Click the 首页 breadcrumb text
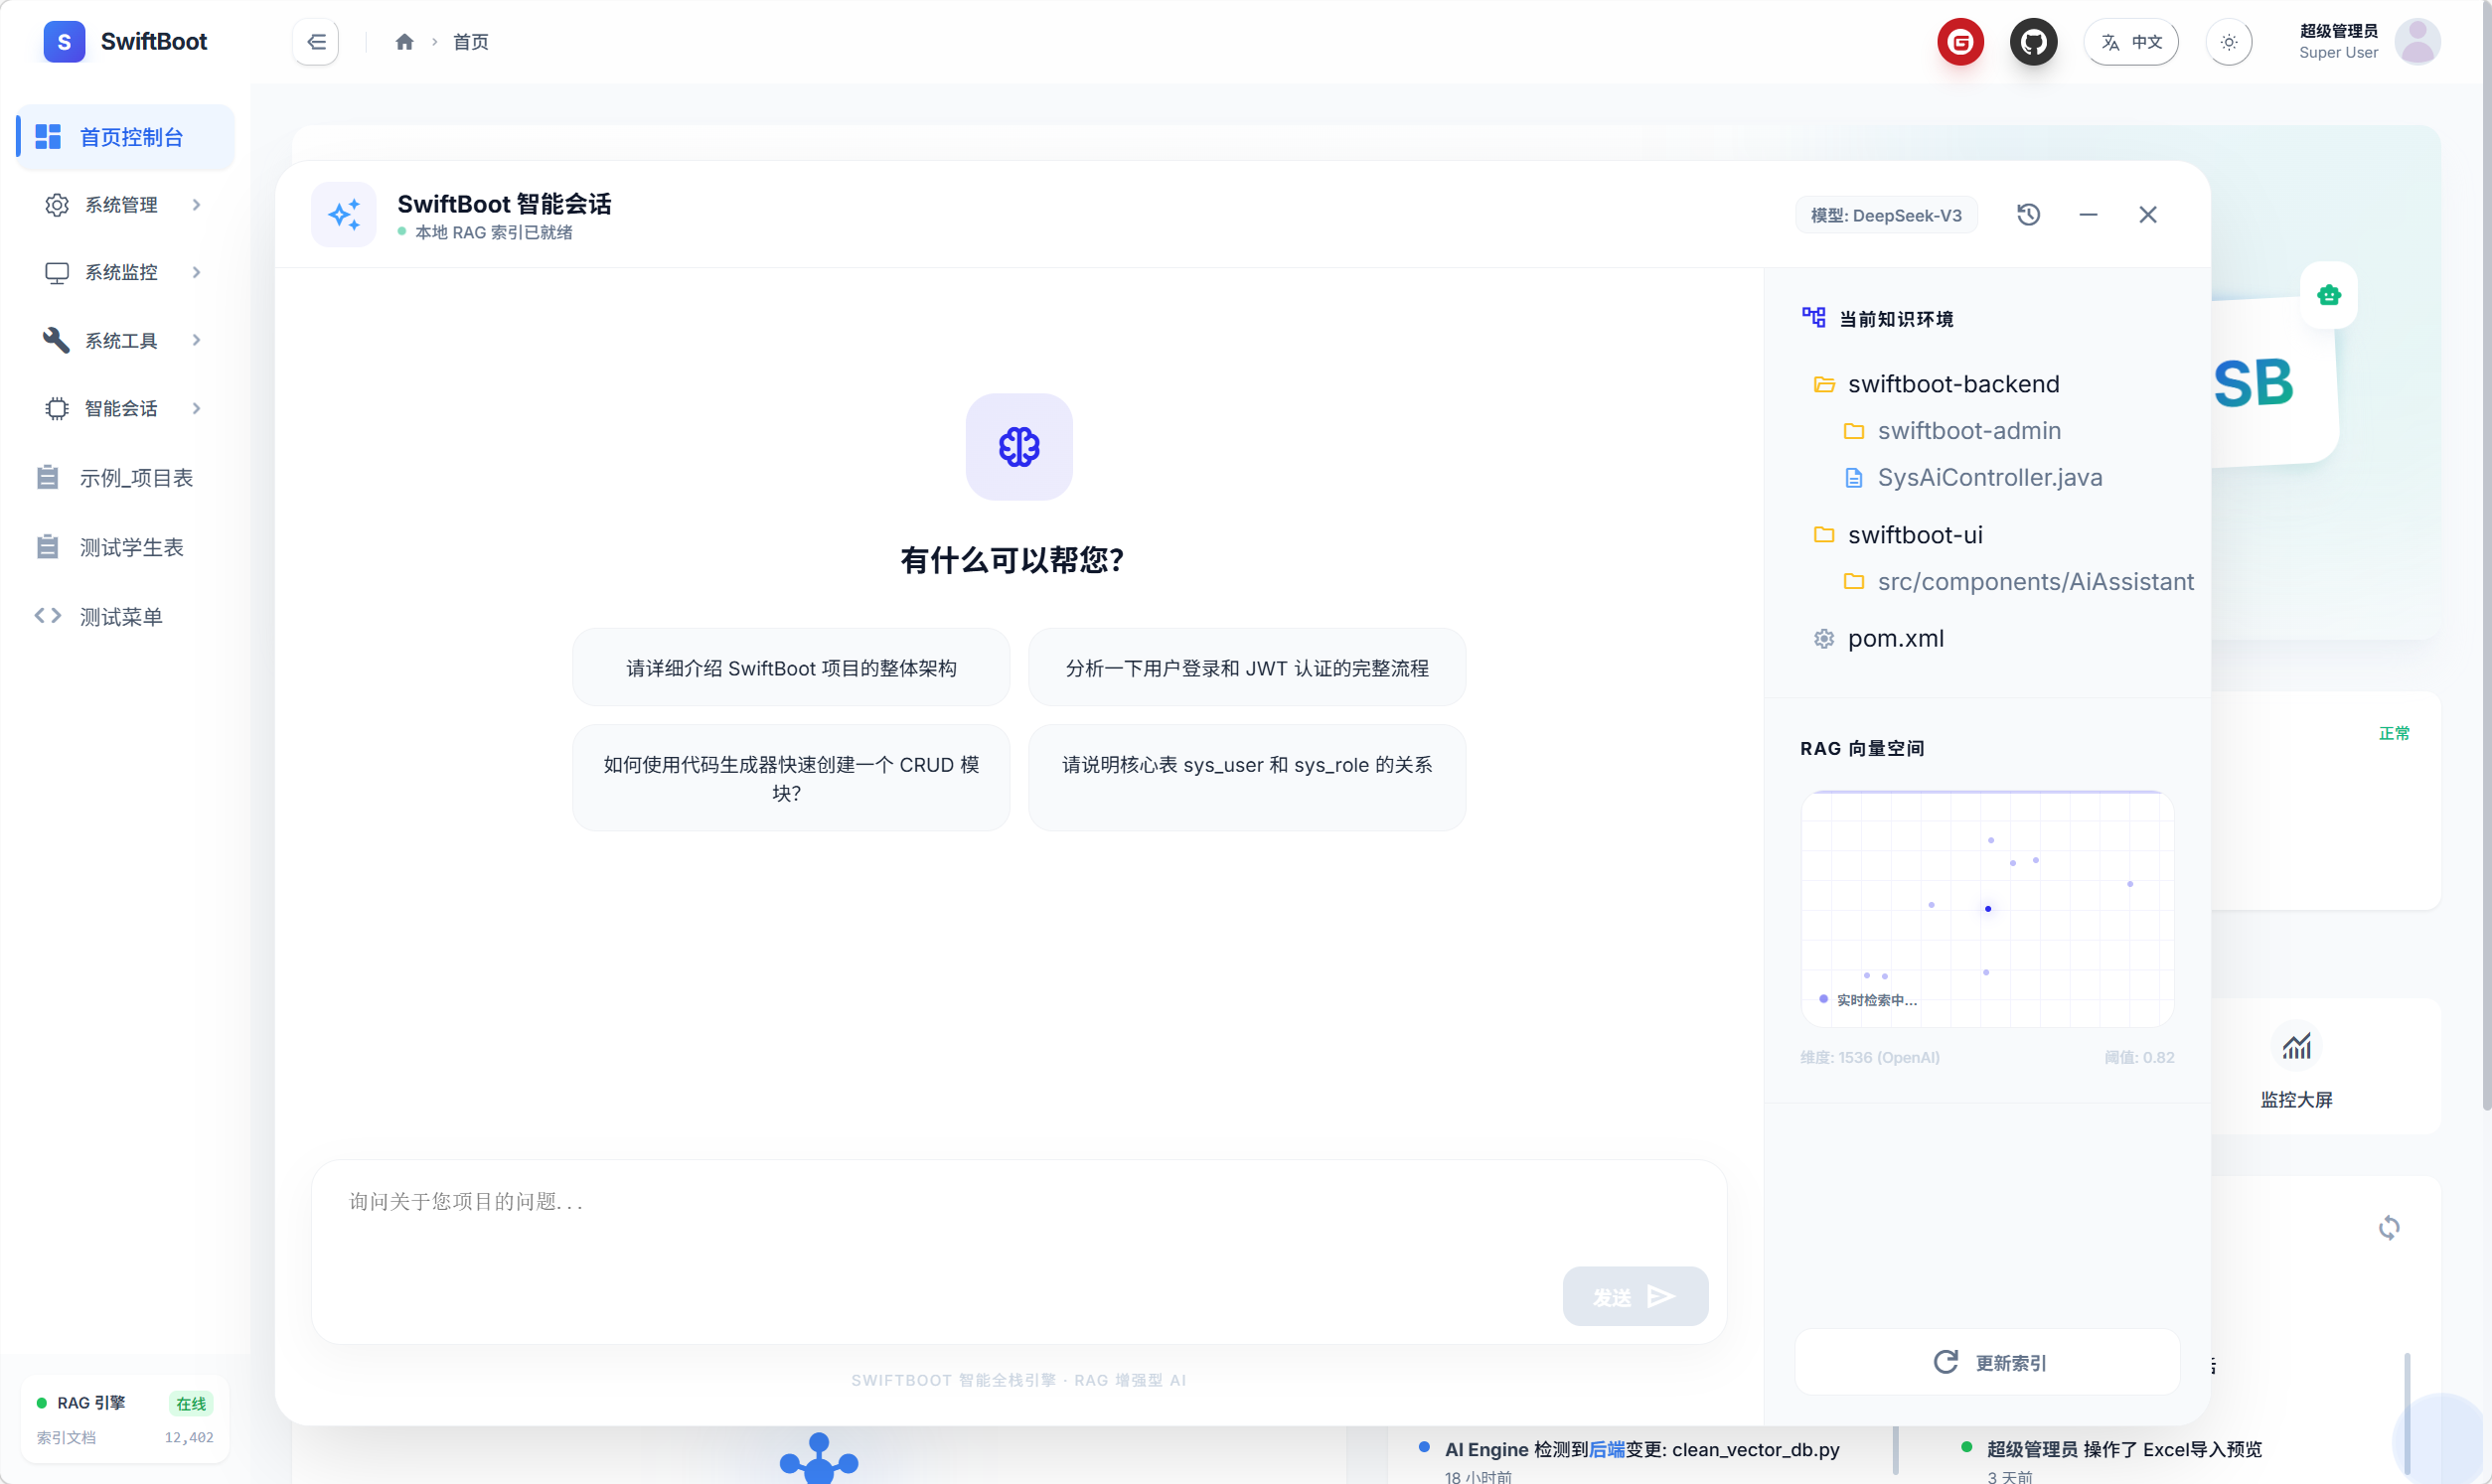The height and width of the screenshot is (1484, 2492). point(470,42)
